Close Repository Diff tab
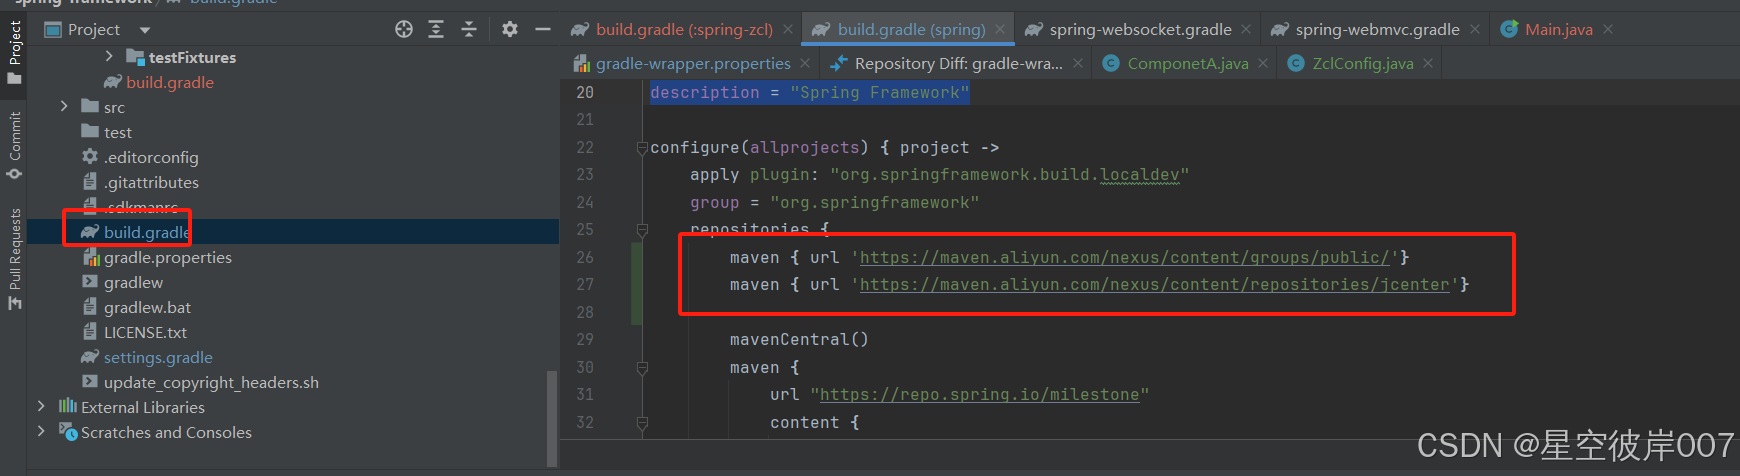The height and width of the screenshot is (476, 1740). click(x=1077, y=63)
